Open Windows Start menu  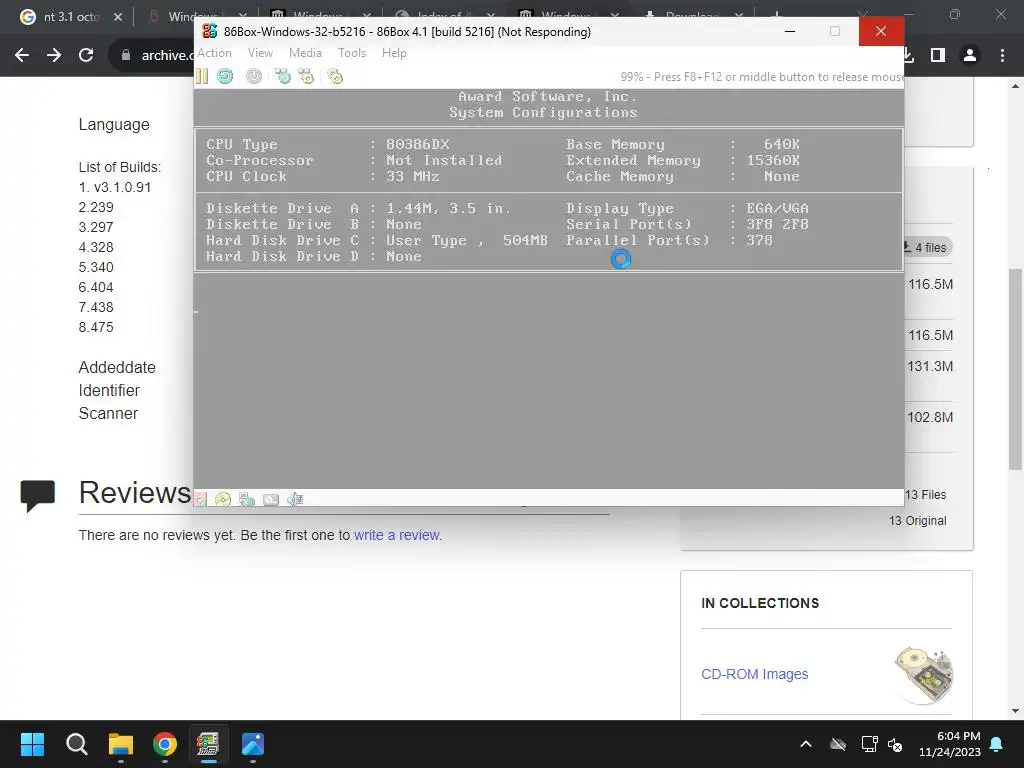tap(32, 744)
